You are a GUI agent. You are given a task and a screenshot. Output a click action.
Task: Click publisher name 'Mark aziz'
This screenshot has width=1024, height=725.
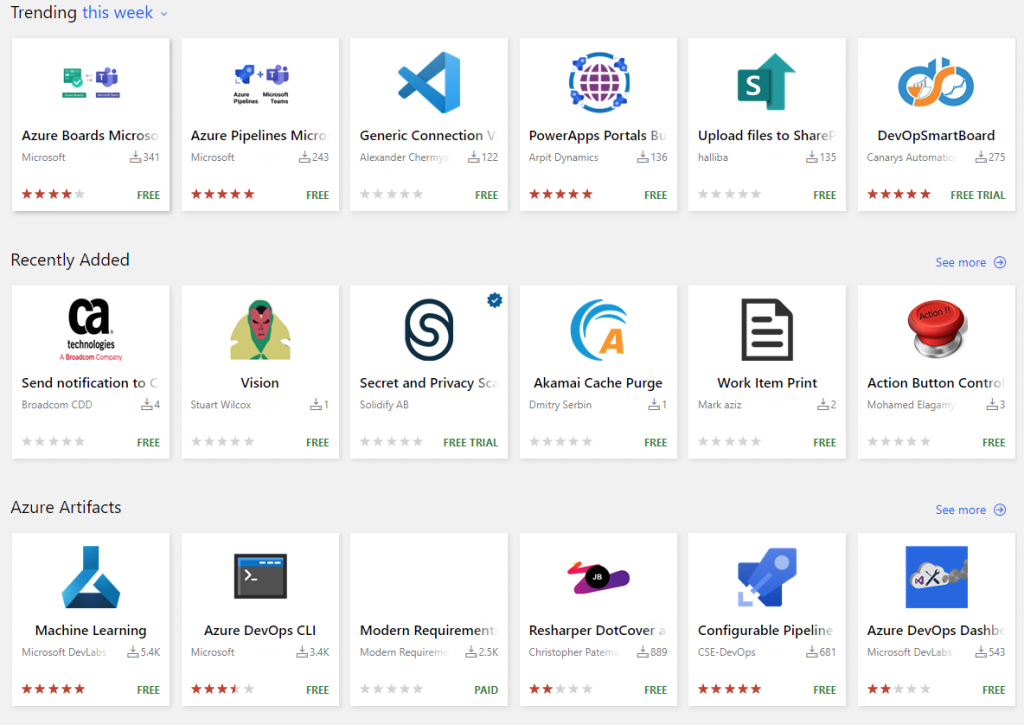[x=720, y=405]
